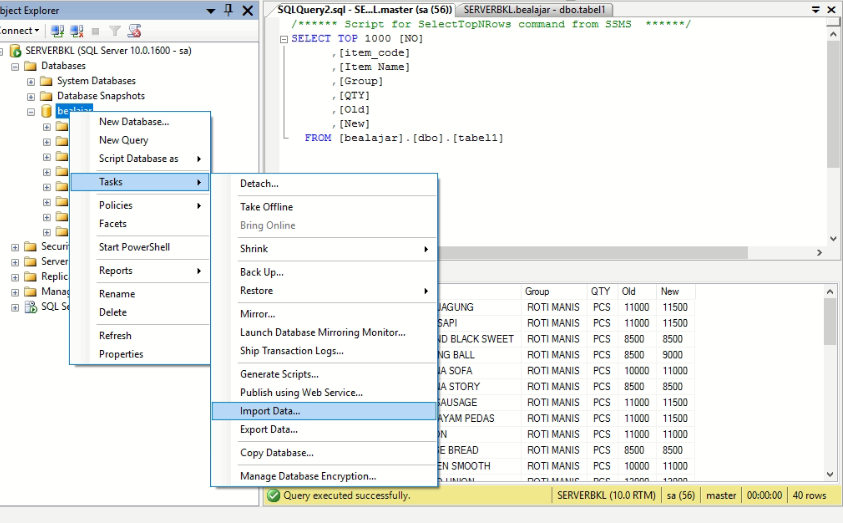Screen dimensions: 843x523
Task: Expand the System Databases node
Action: pyautogui.click(x=31, y=82)
